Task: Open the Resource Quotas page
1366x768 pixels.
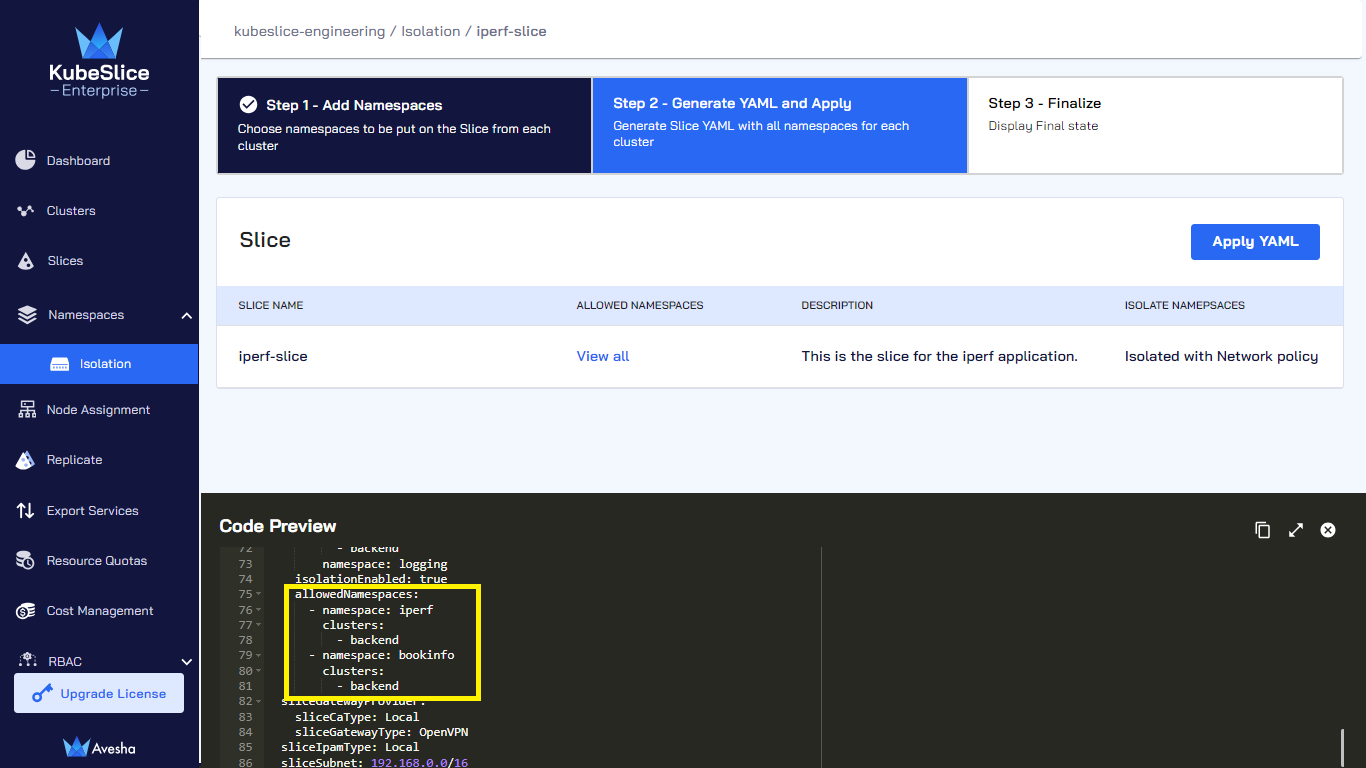Action: coord(99,561)
